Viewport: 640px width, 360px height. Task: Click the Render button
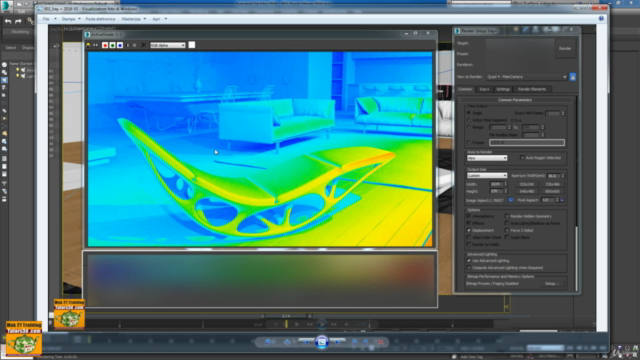pyautogui.click(x=565, y=49)
